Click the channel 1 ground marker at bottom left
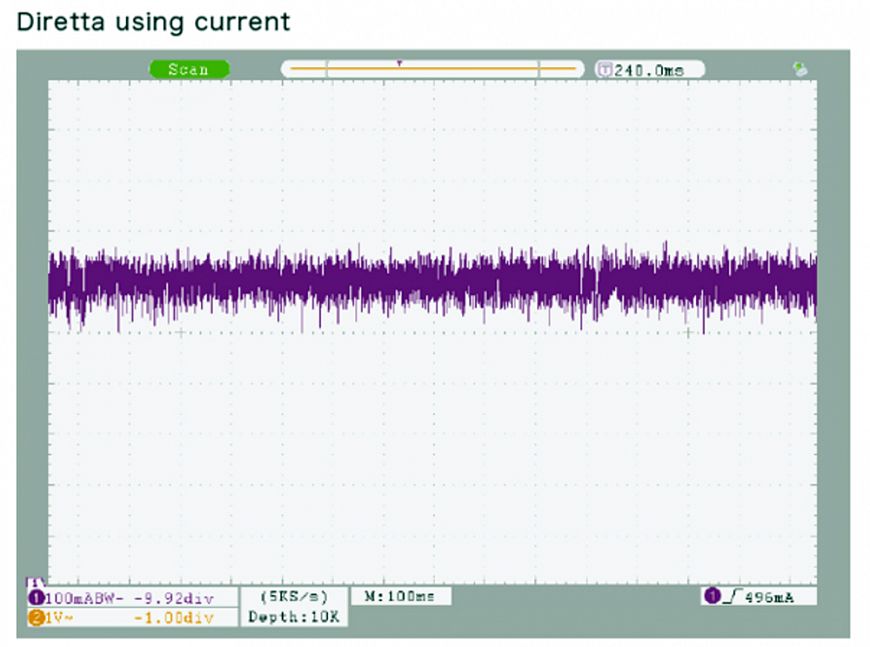 tap(31, 579)
